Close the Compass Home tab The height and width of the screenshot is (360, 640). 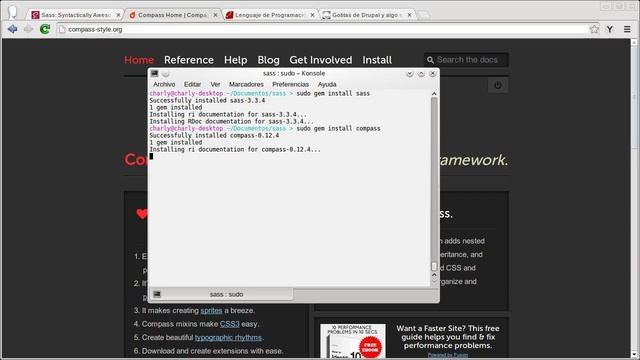(216, 15)
